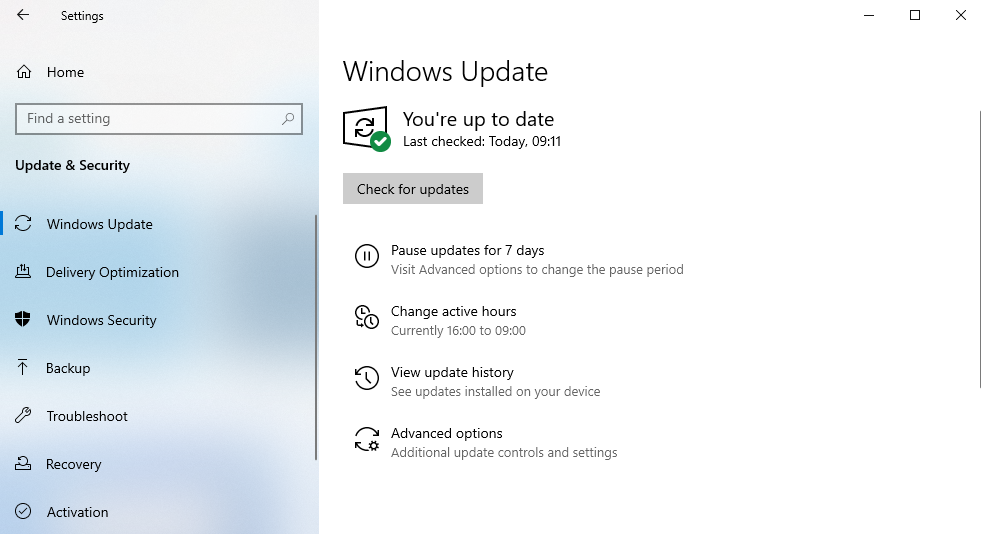The image size is (981, 534).
Task: Open the Advanced options link text
Action: click(x=447, y=433)
